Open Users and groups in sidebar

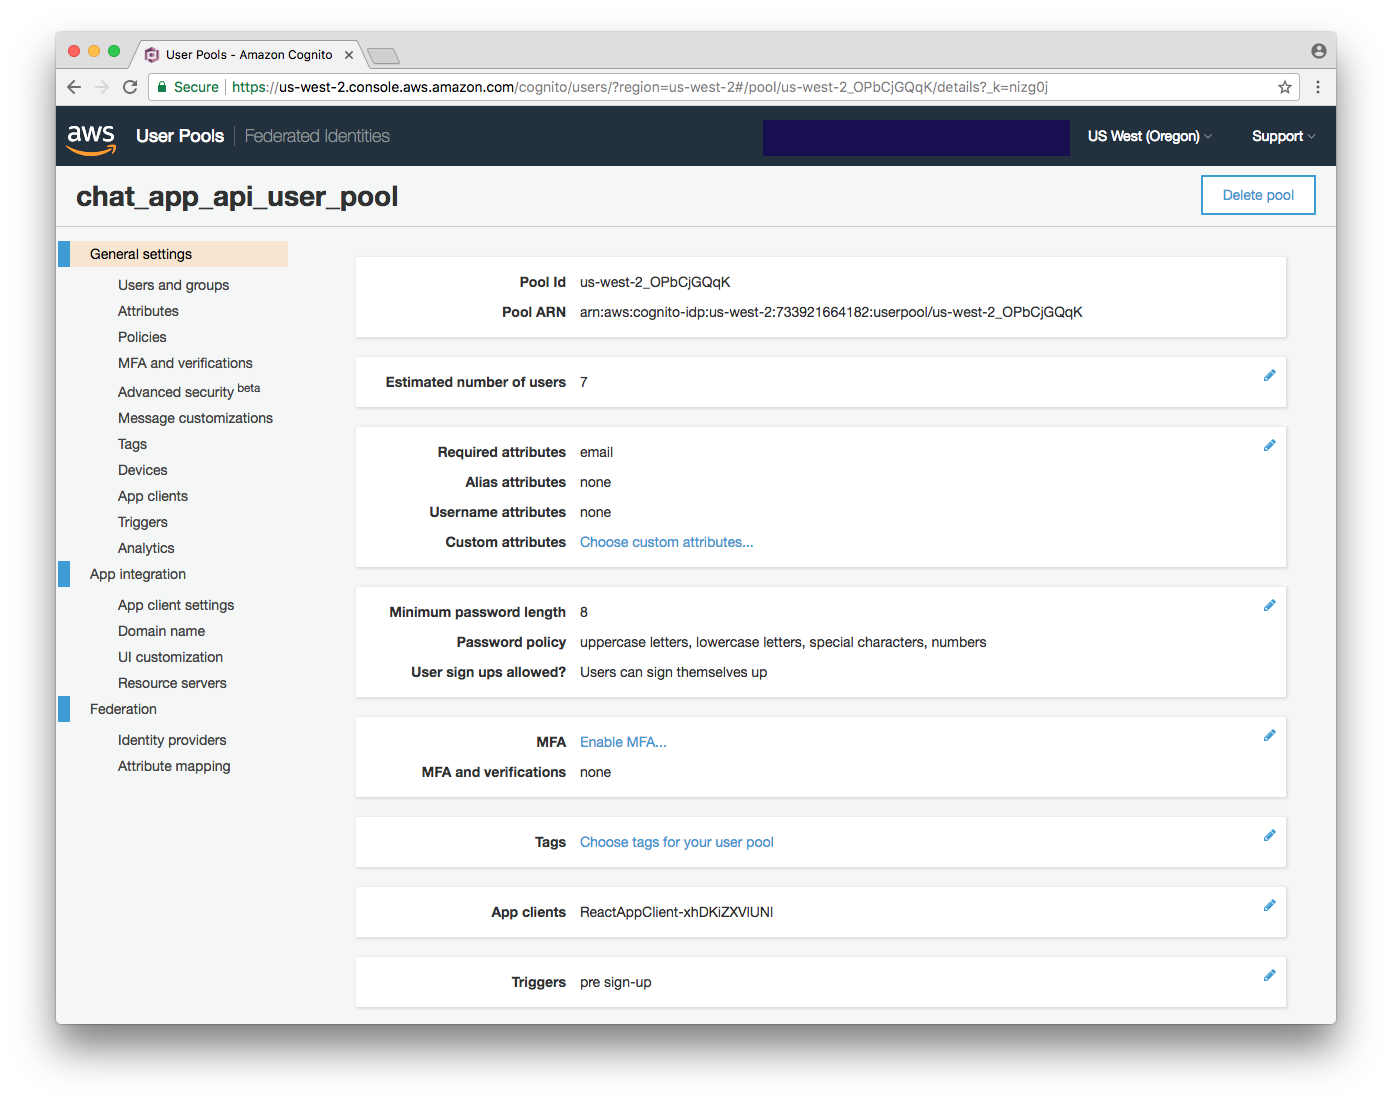[173, 285]
